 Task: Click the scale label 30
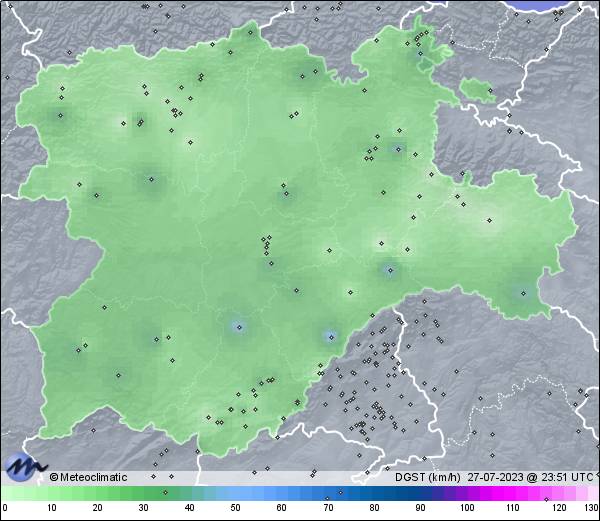143,508
